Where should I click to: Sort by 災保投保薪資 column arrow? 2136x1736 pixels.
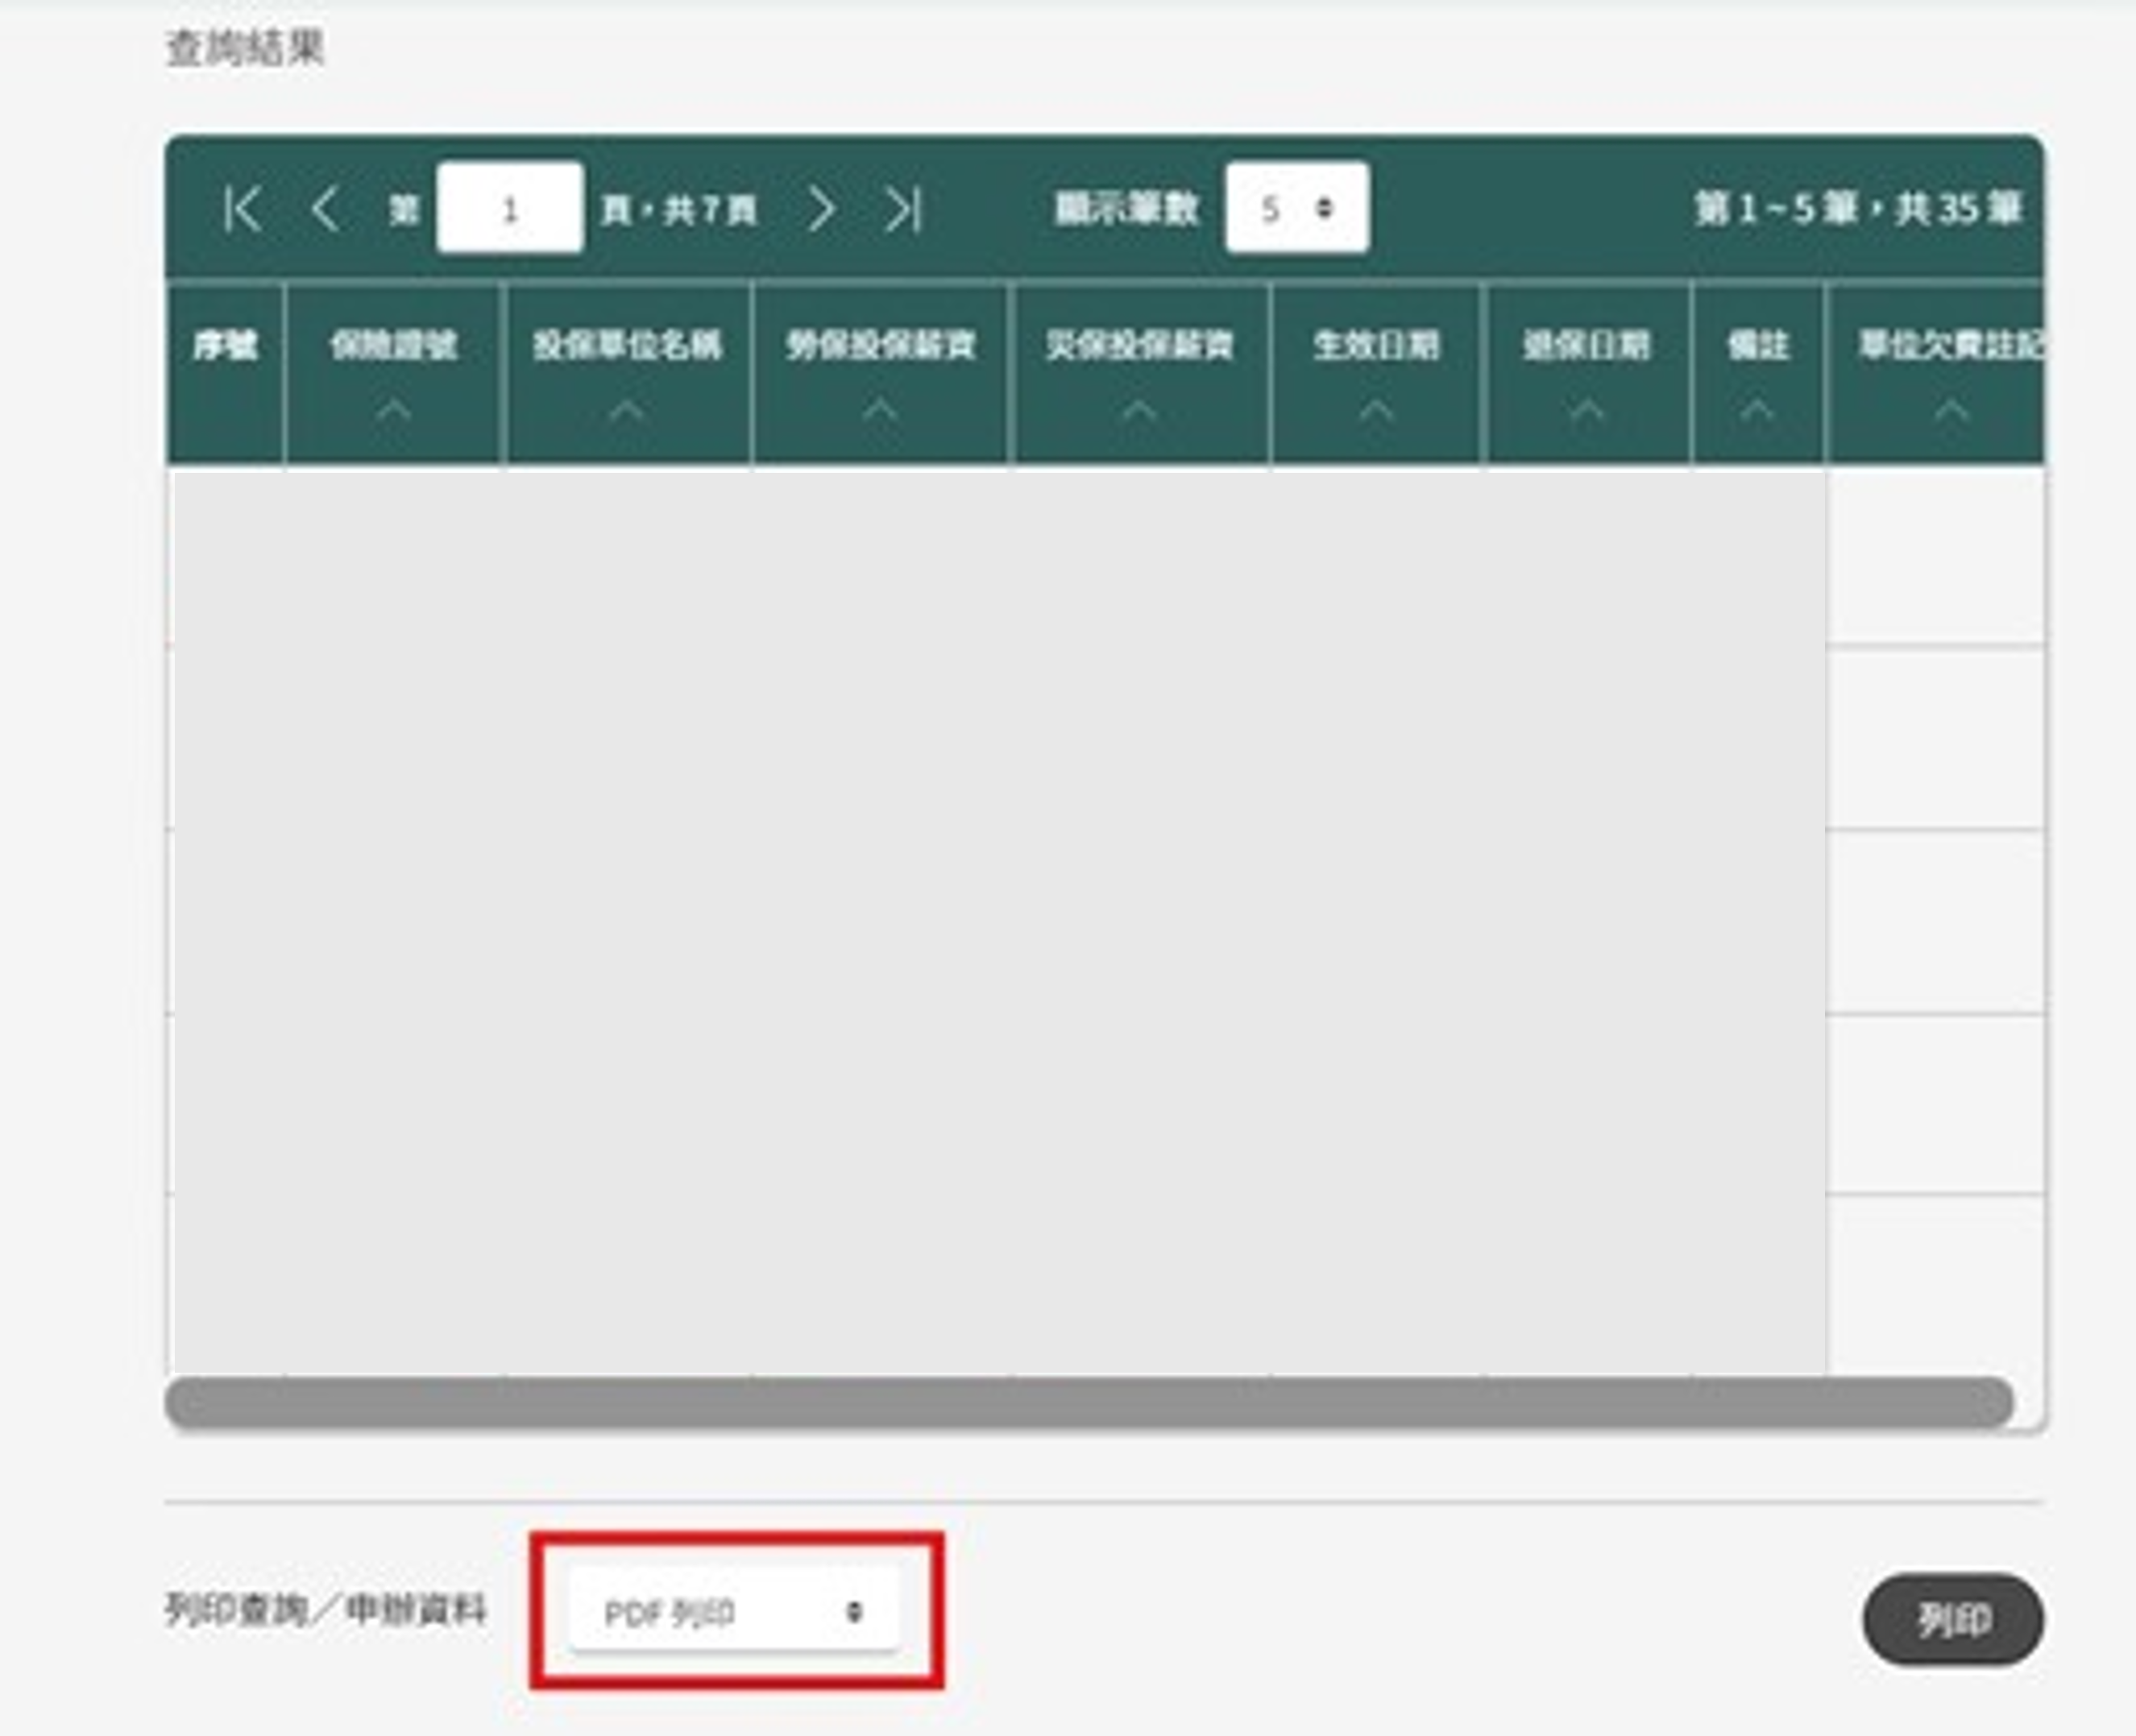pyautogui.click(x=1139, y=410)
